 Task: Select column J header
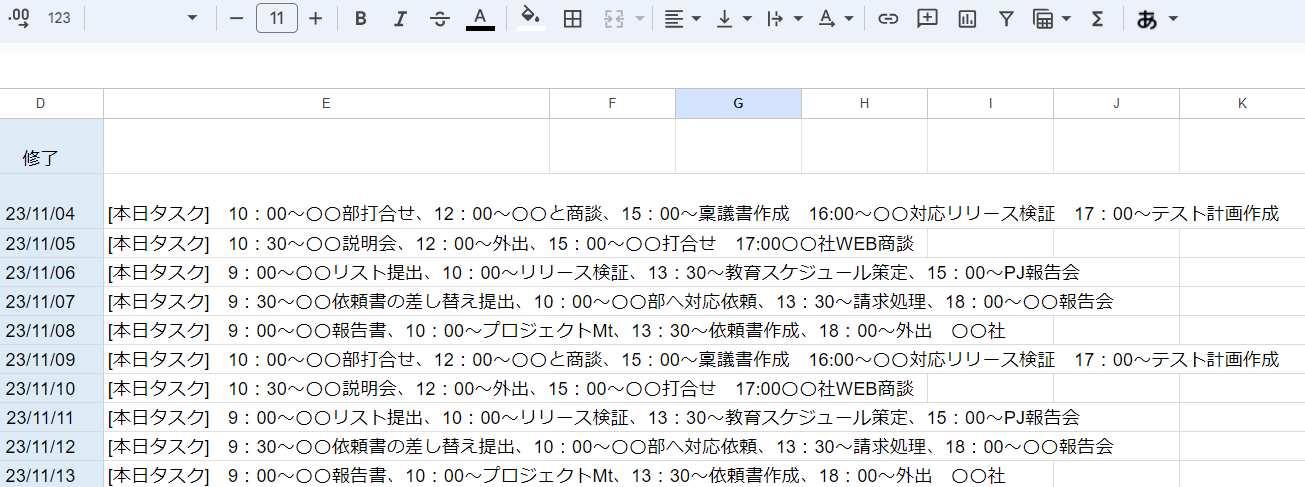point(1116,103)
